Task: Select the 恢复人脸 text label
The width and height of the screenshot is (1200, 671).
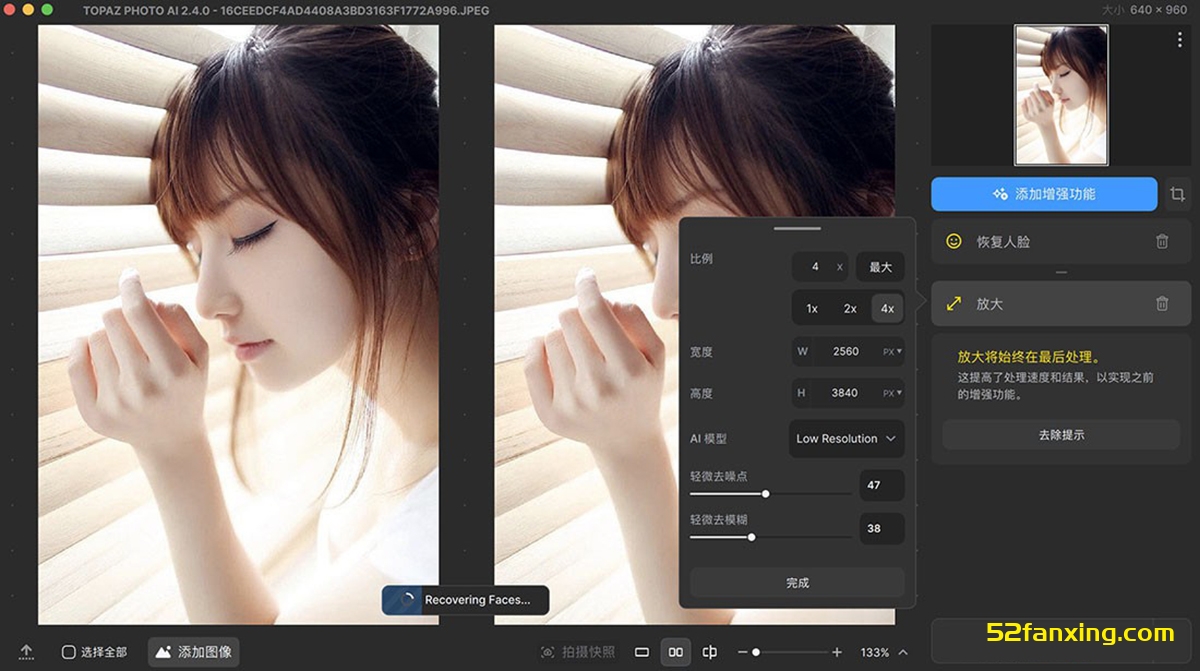Action: click(x=1003, y=242)
